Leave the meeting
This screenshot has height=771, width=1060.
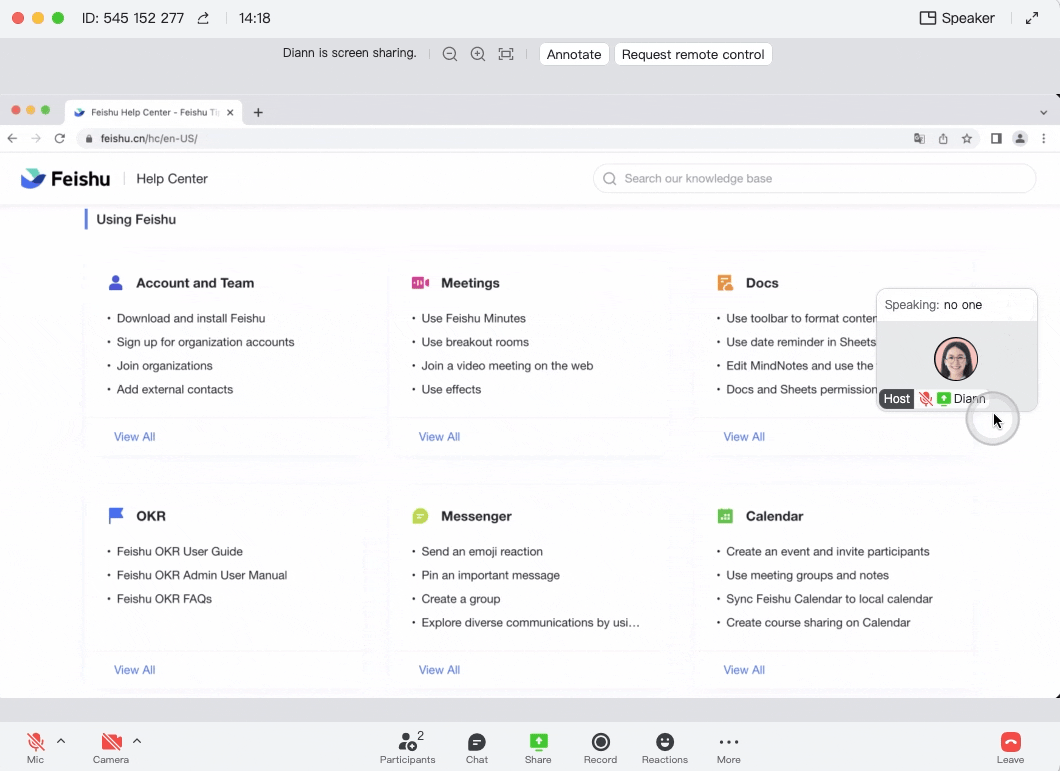click(x=1010, y=747)
